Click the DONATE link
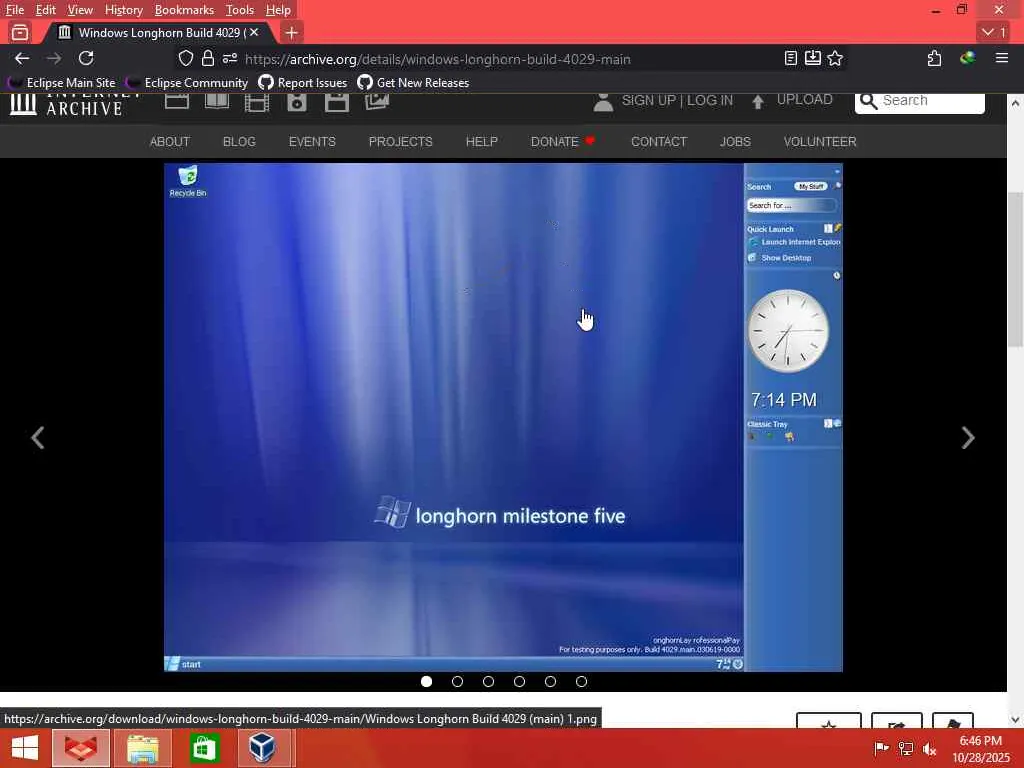The image size is (1024, 768). point(554,142)
